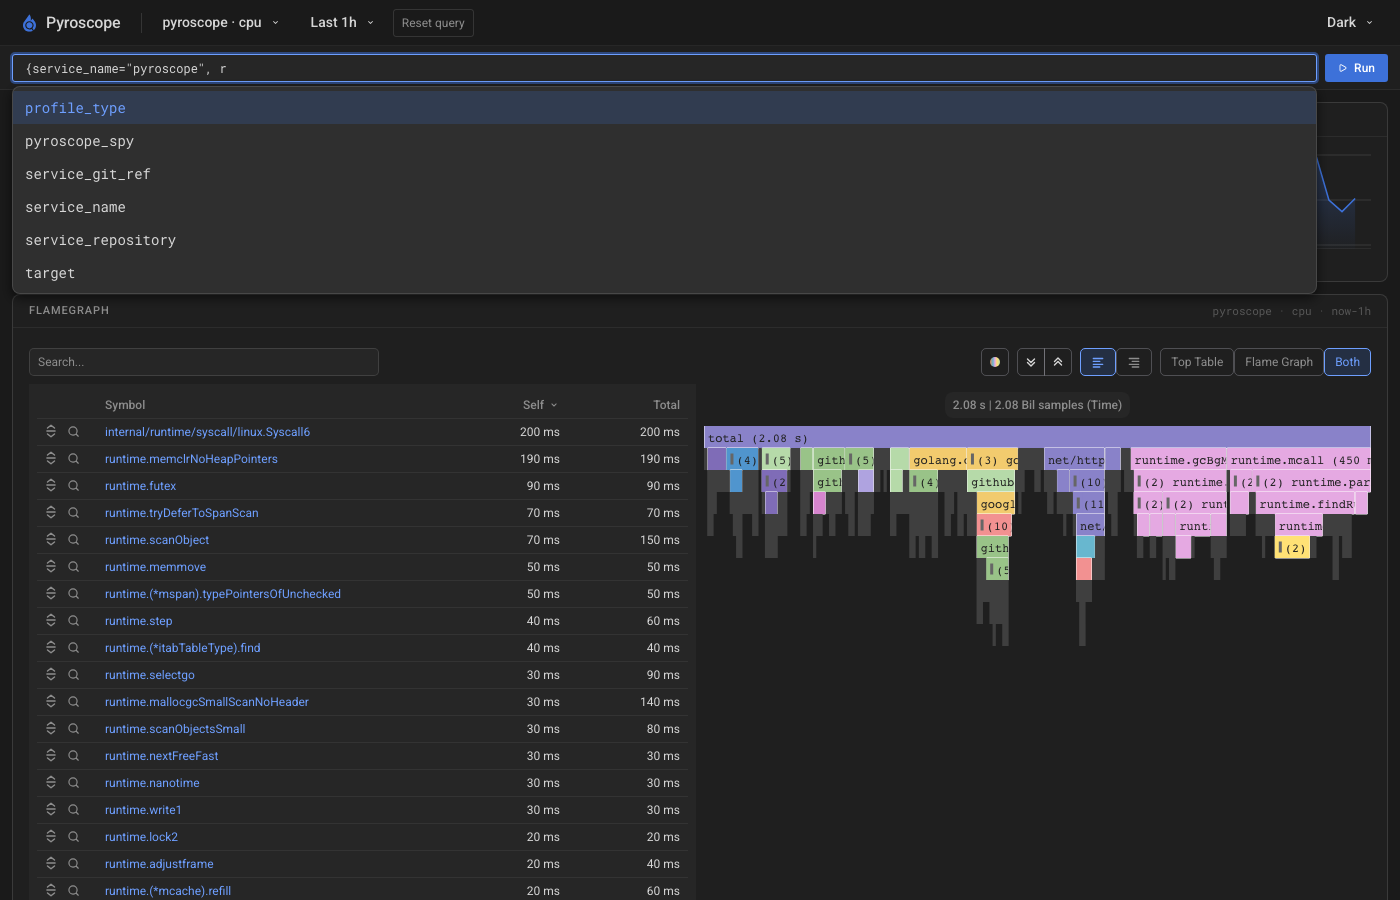The height and width of the screenshot is (900, 1400).
Task: Click sandwich icon for runtime.nanotime row
Action: (51, 783)
